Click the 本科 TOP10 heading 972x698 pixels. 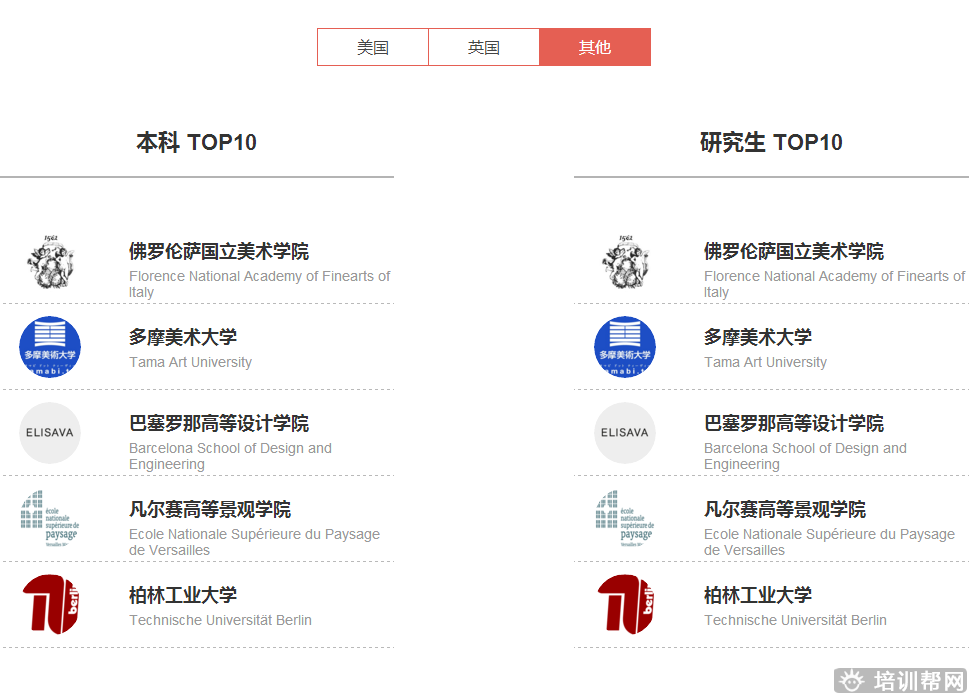pyautogui.click(x=197, y=142)
